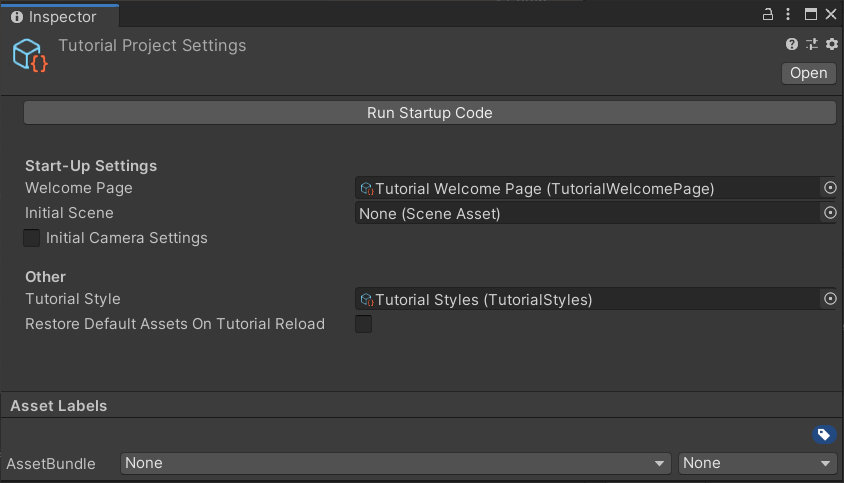The width and height of the screenshot is (844, 483).
Task: Open the Inspector three-dot options menu
Action: click(789, 15)
